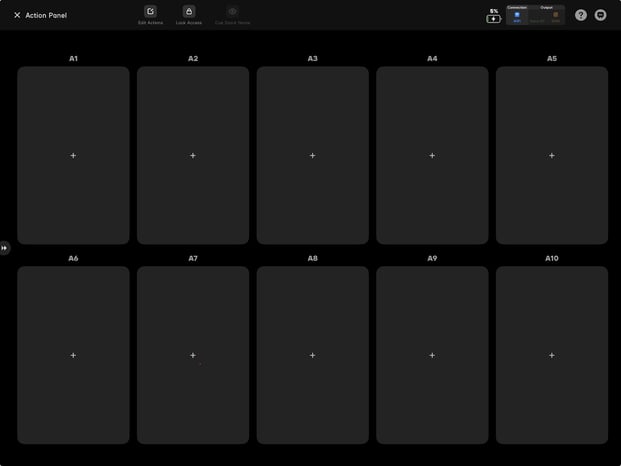Image resolution: width=621 pixels, height=466 pixels.
Task: Add an action to slot A6
Action: 73,355
